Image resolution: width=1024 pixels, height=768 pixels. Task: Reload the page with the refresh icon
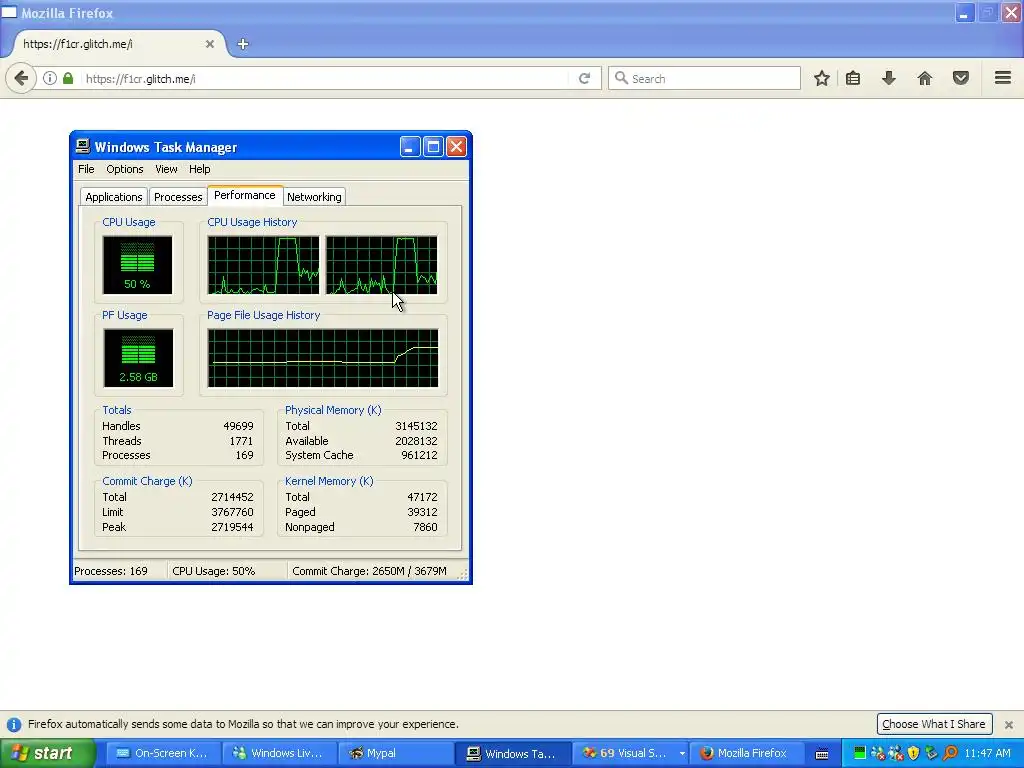584,78
